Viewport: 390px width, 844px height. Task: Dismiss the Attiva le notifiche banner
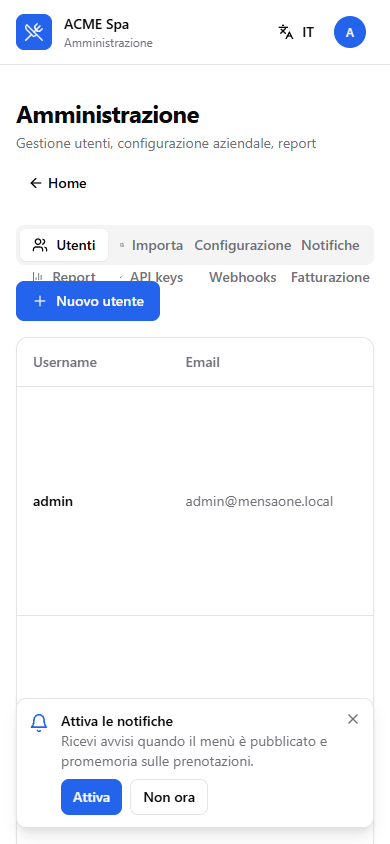pyautogui.click(x=353, y=719)
